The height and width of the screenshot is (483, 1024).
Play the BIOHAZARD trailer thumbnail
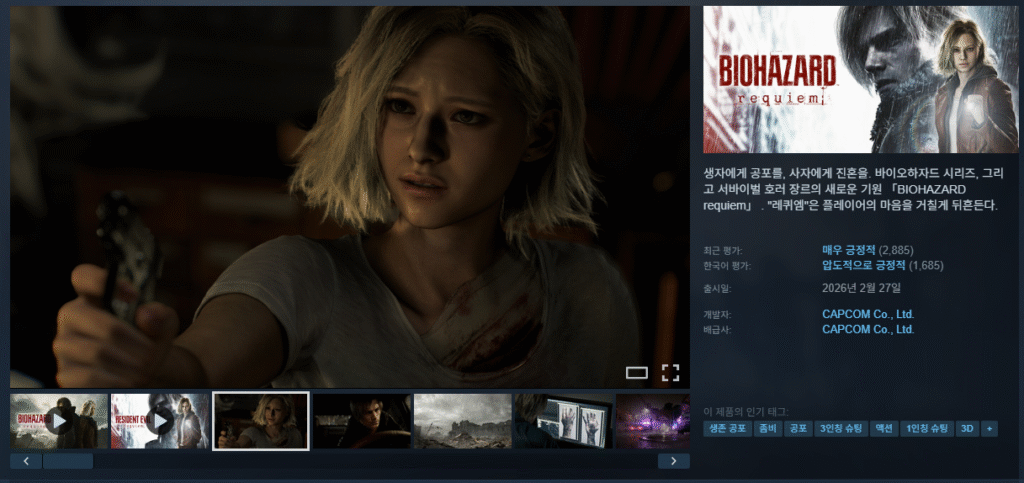tap(59, 421)
